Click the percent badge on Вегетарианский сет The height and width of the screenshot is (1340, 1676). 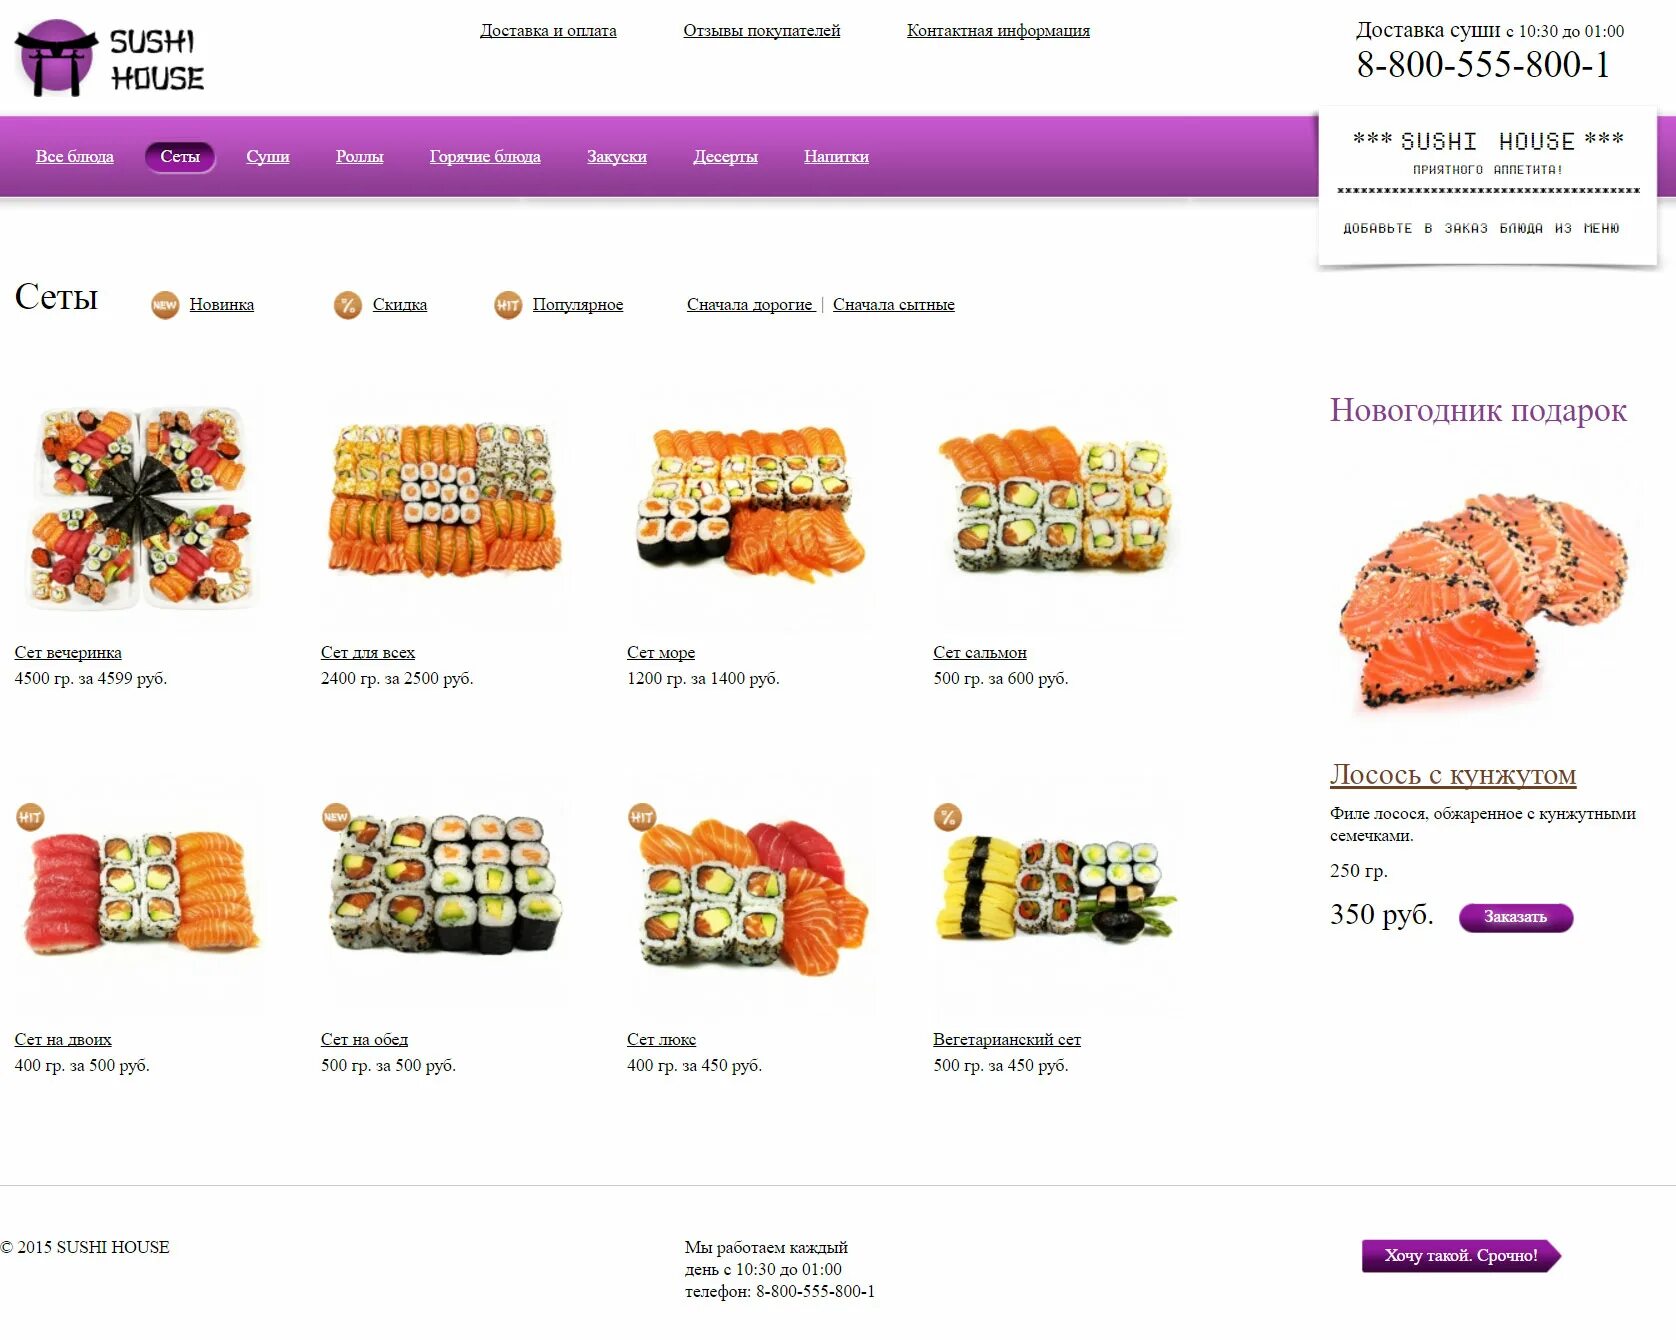948,817
